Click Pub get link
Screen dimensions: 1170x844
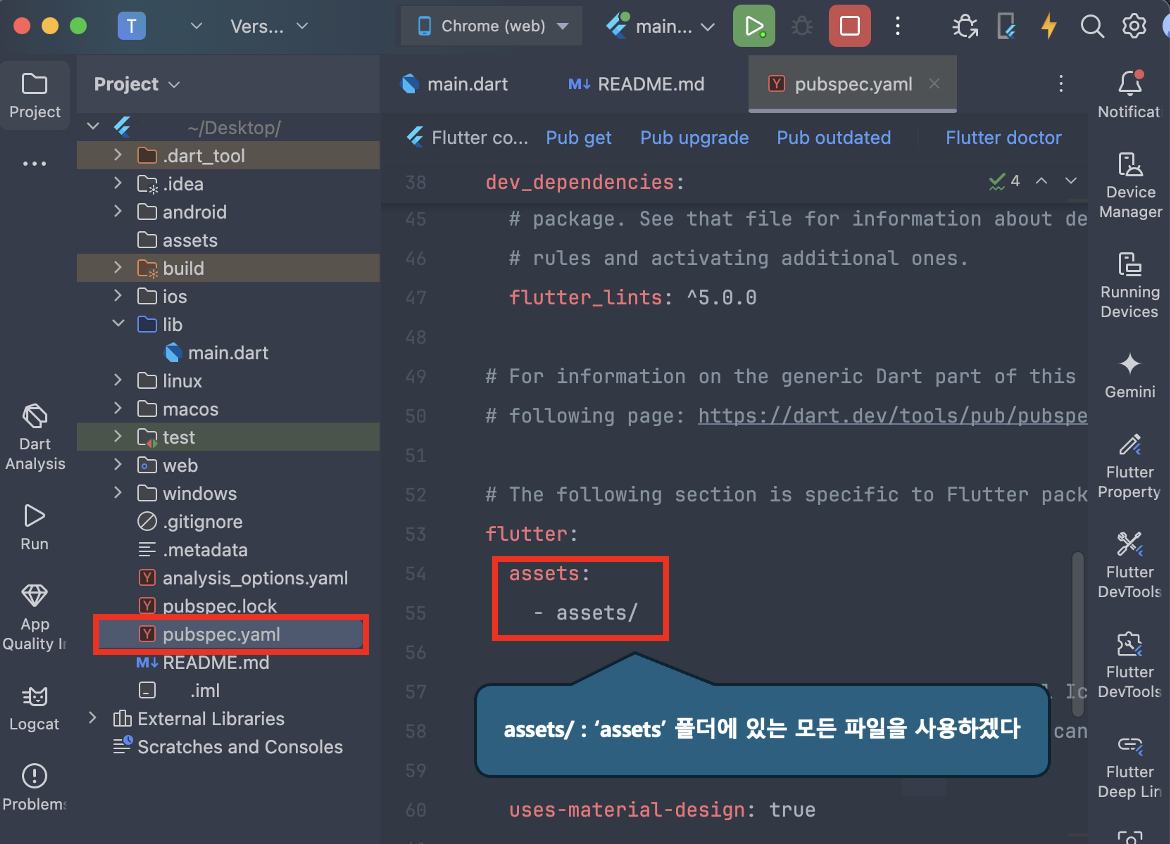click(x=578, y=138)
